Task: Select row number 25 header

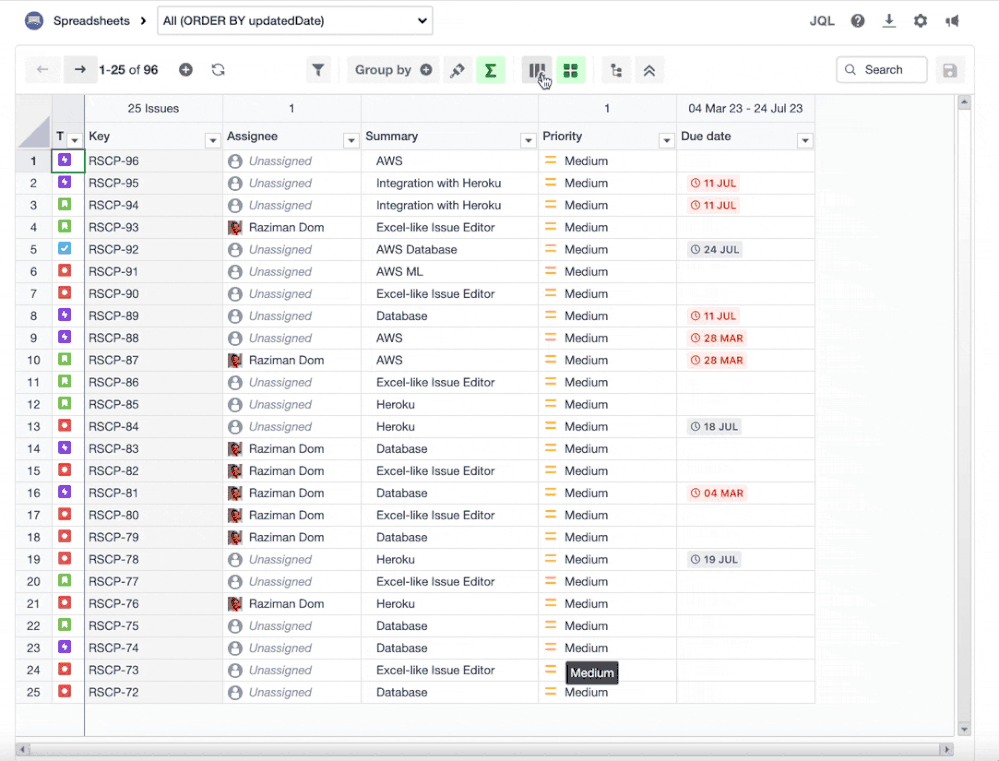Action: [34, 692]
